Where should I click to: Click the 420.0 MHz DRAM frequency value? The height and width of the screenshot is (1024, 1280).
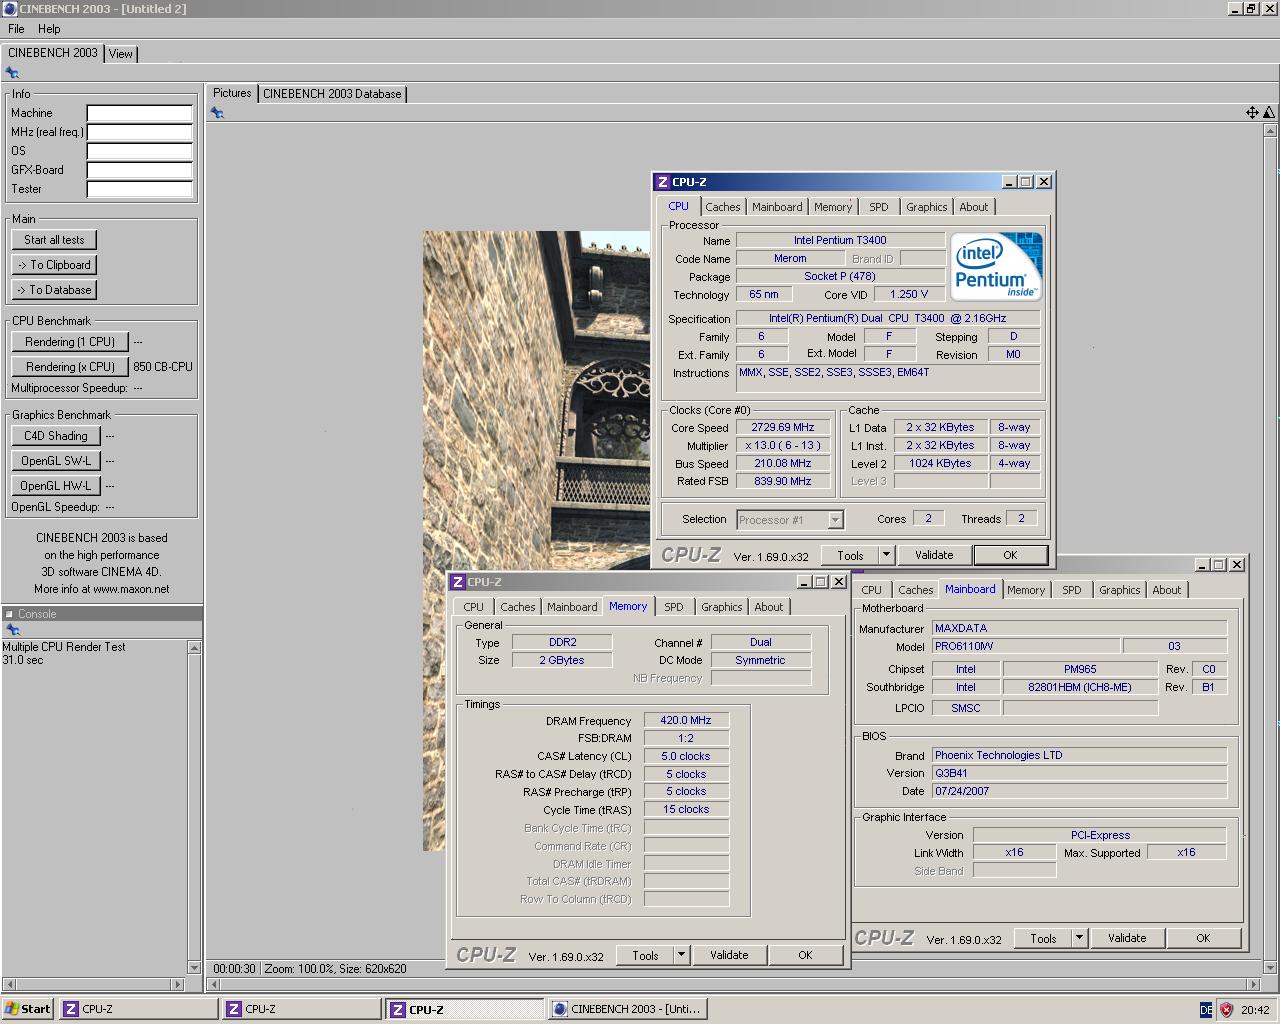click(686, 720)
